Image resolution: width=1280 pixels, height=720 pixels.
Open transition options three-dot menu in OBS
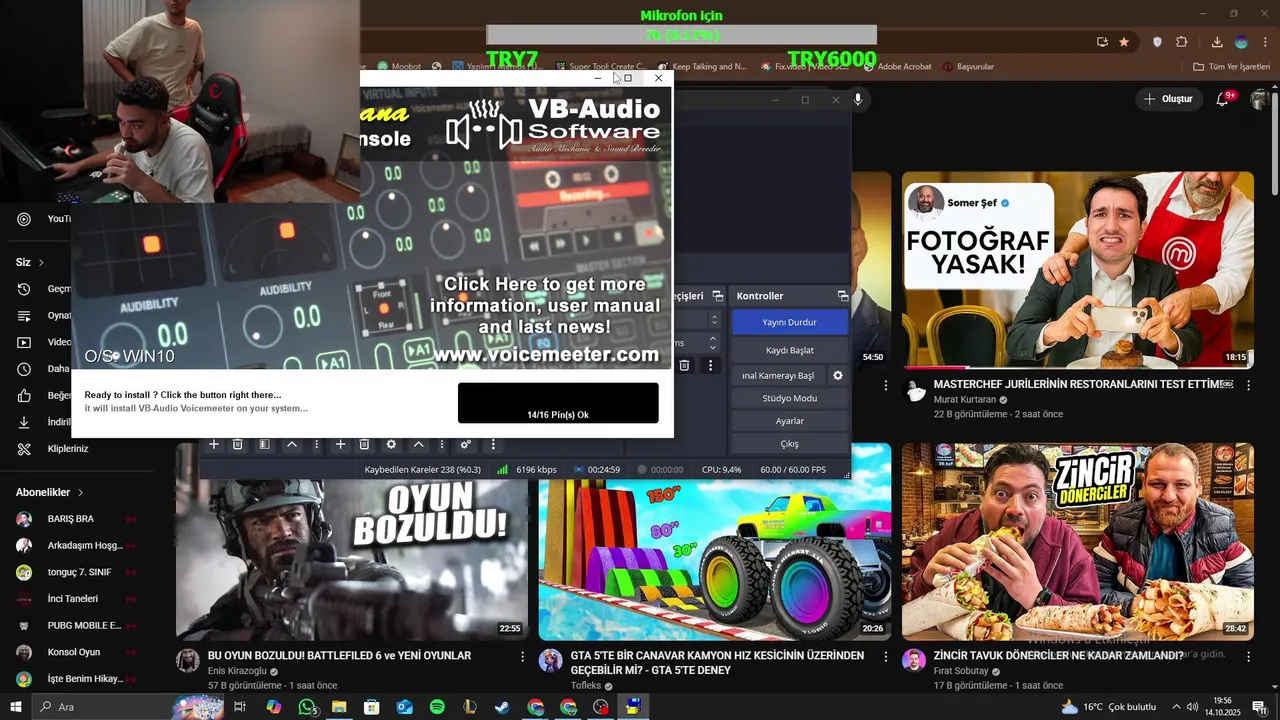(x=711, y=366)
